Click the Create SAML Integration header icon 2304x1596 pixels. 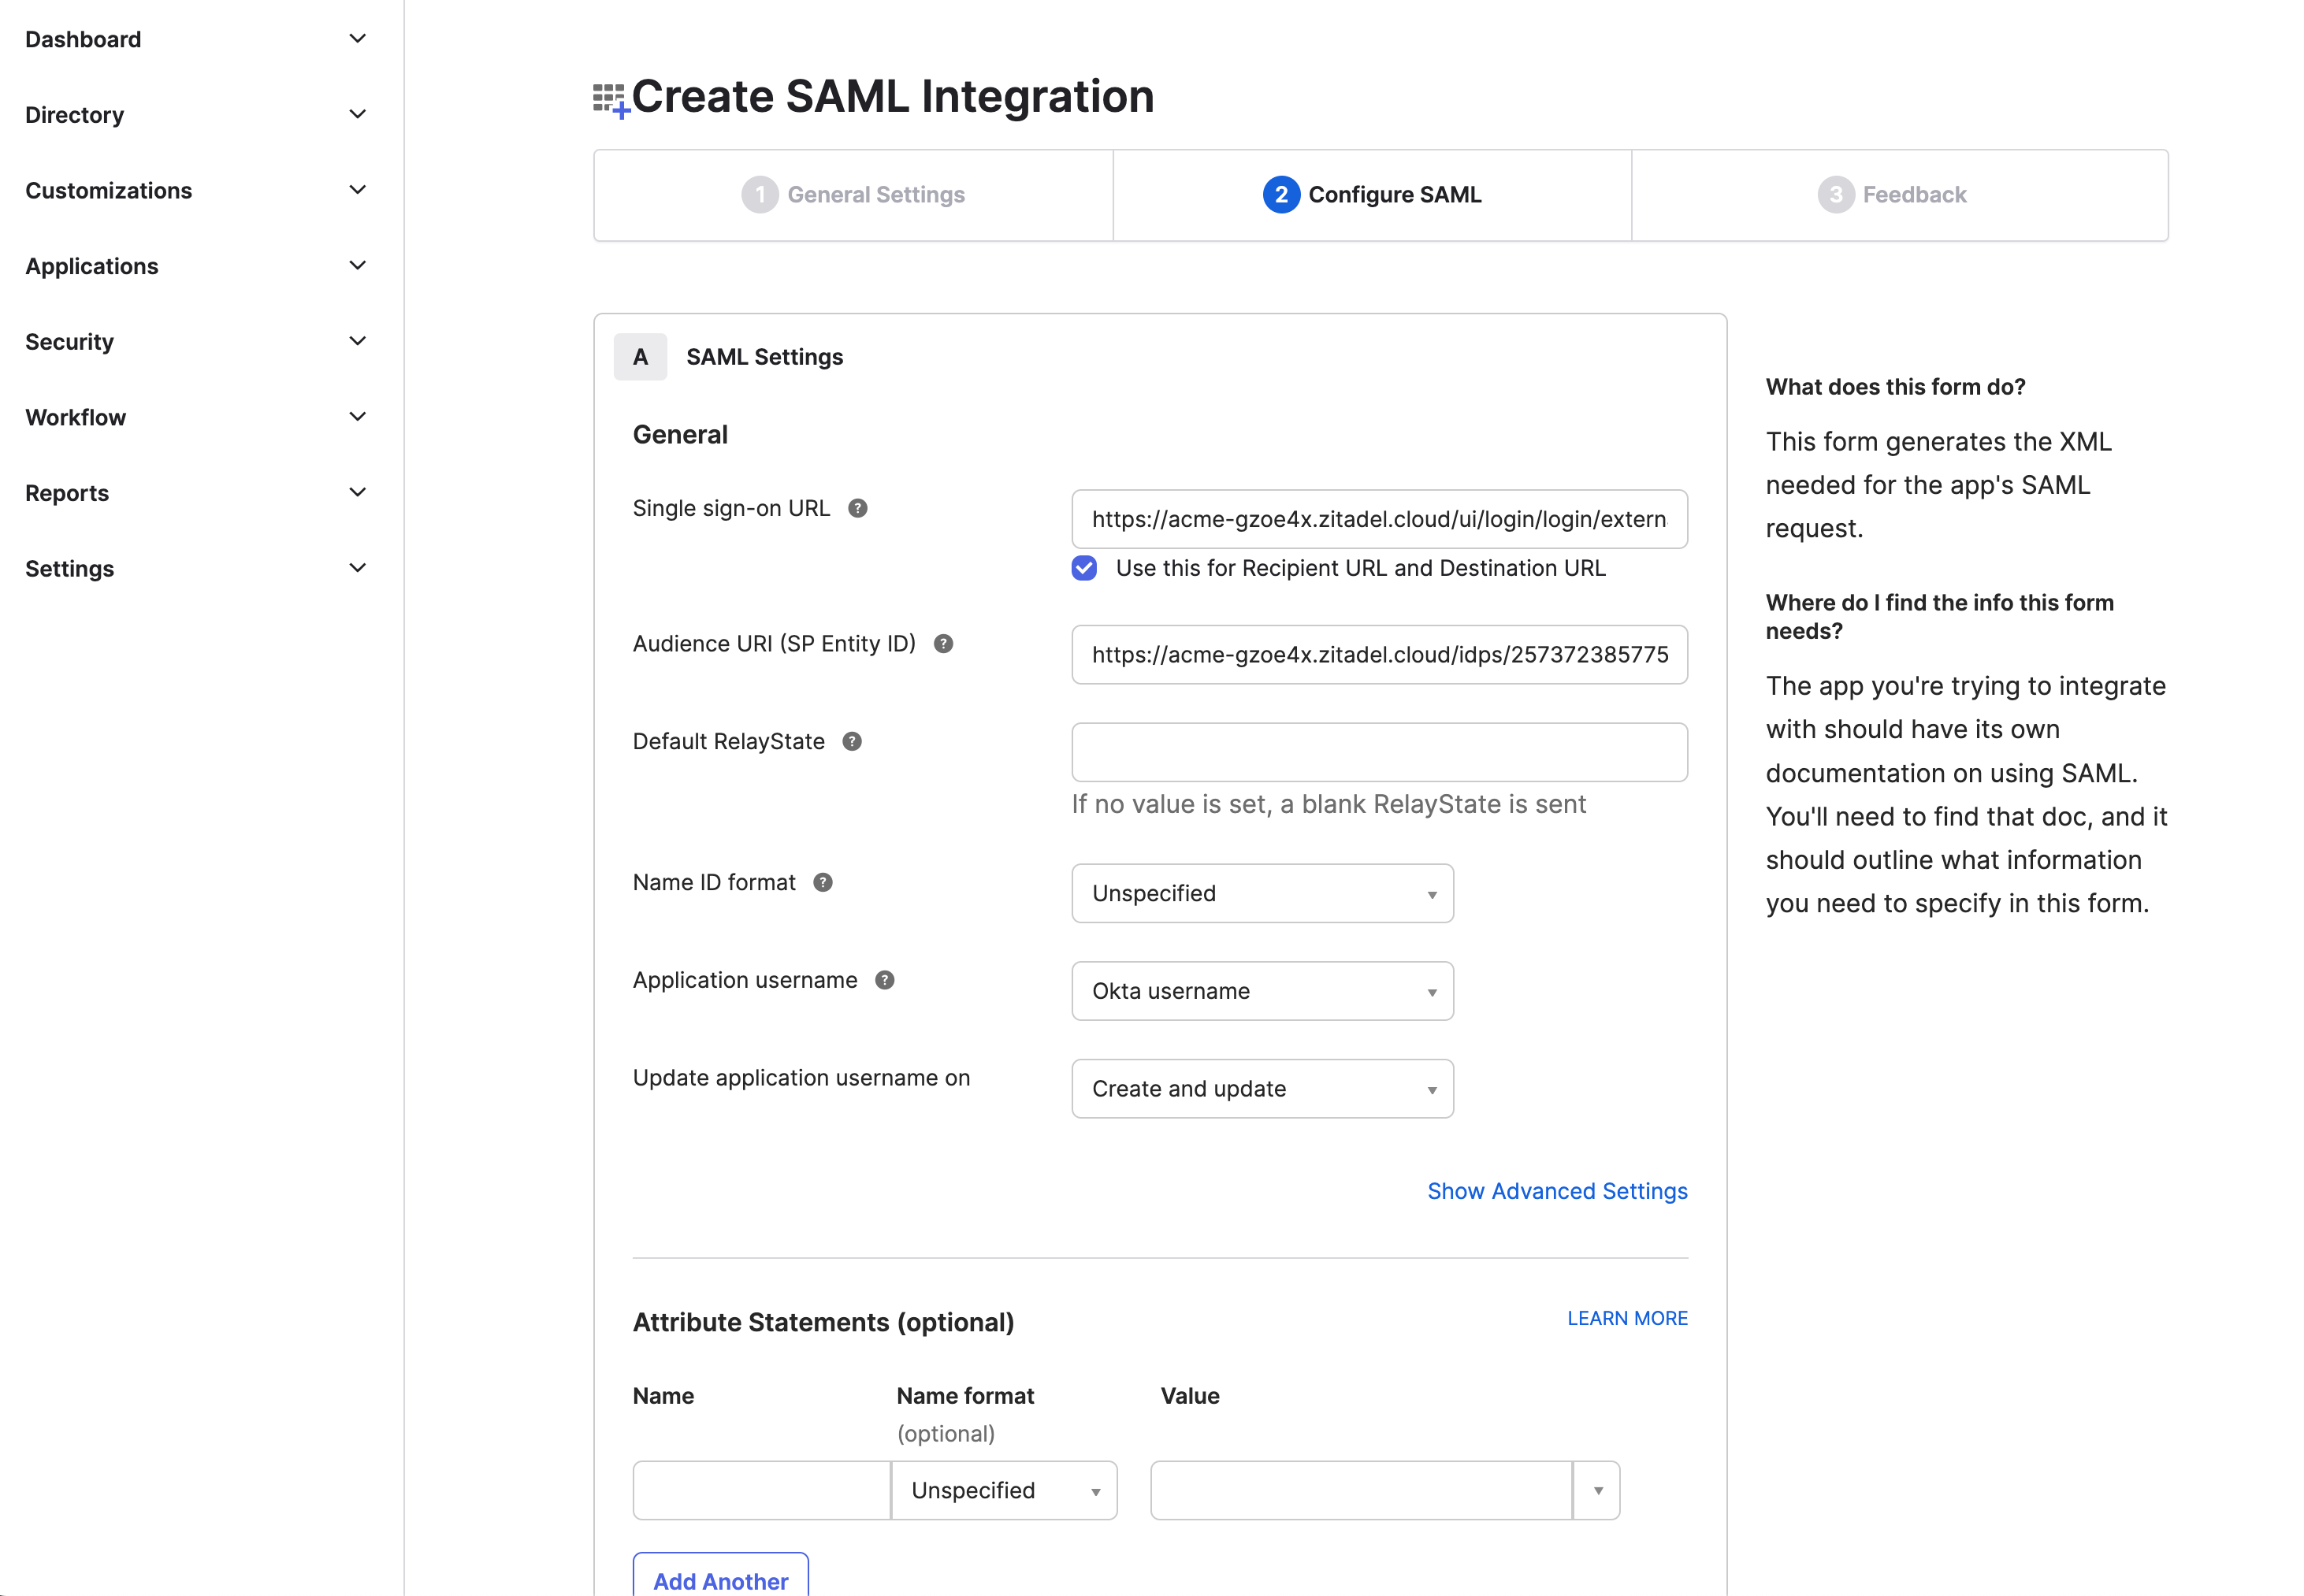610,96
